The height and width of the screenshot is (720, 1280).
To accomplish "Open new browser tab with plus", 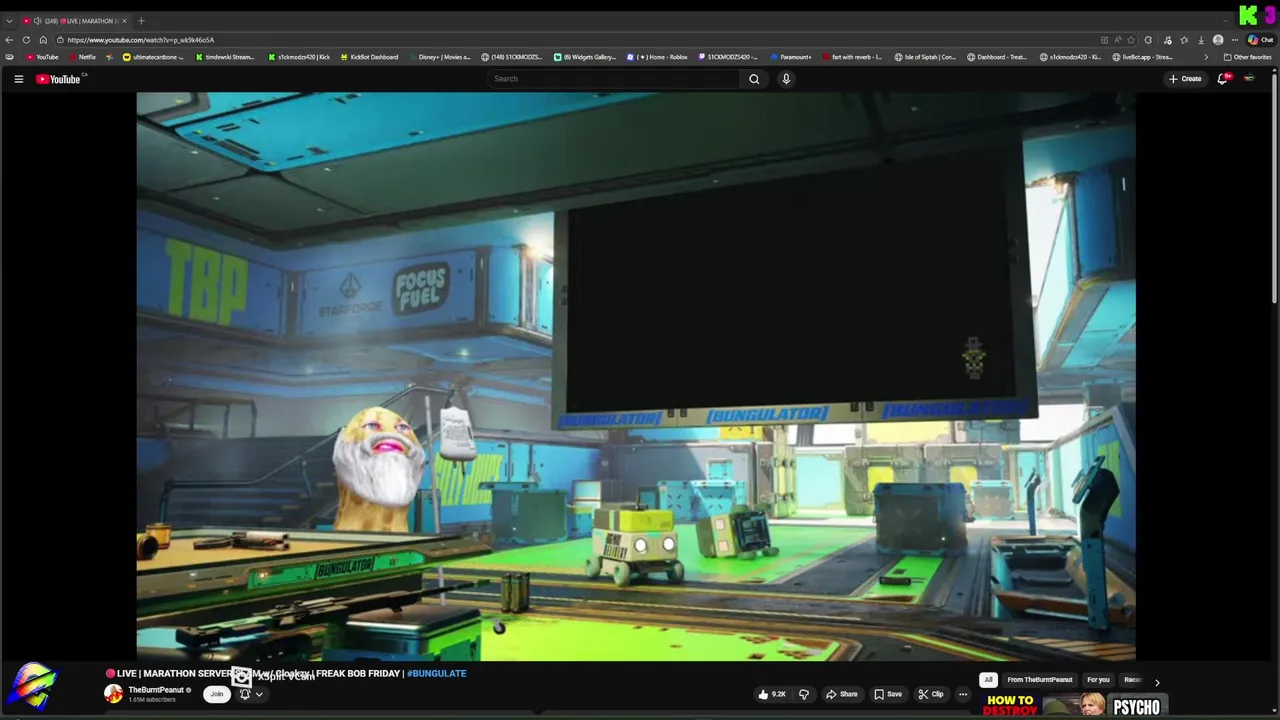I will click(x=141, y=21).
